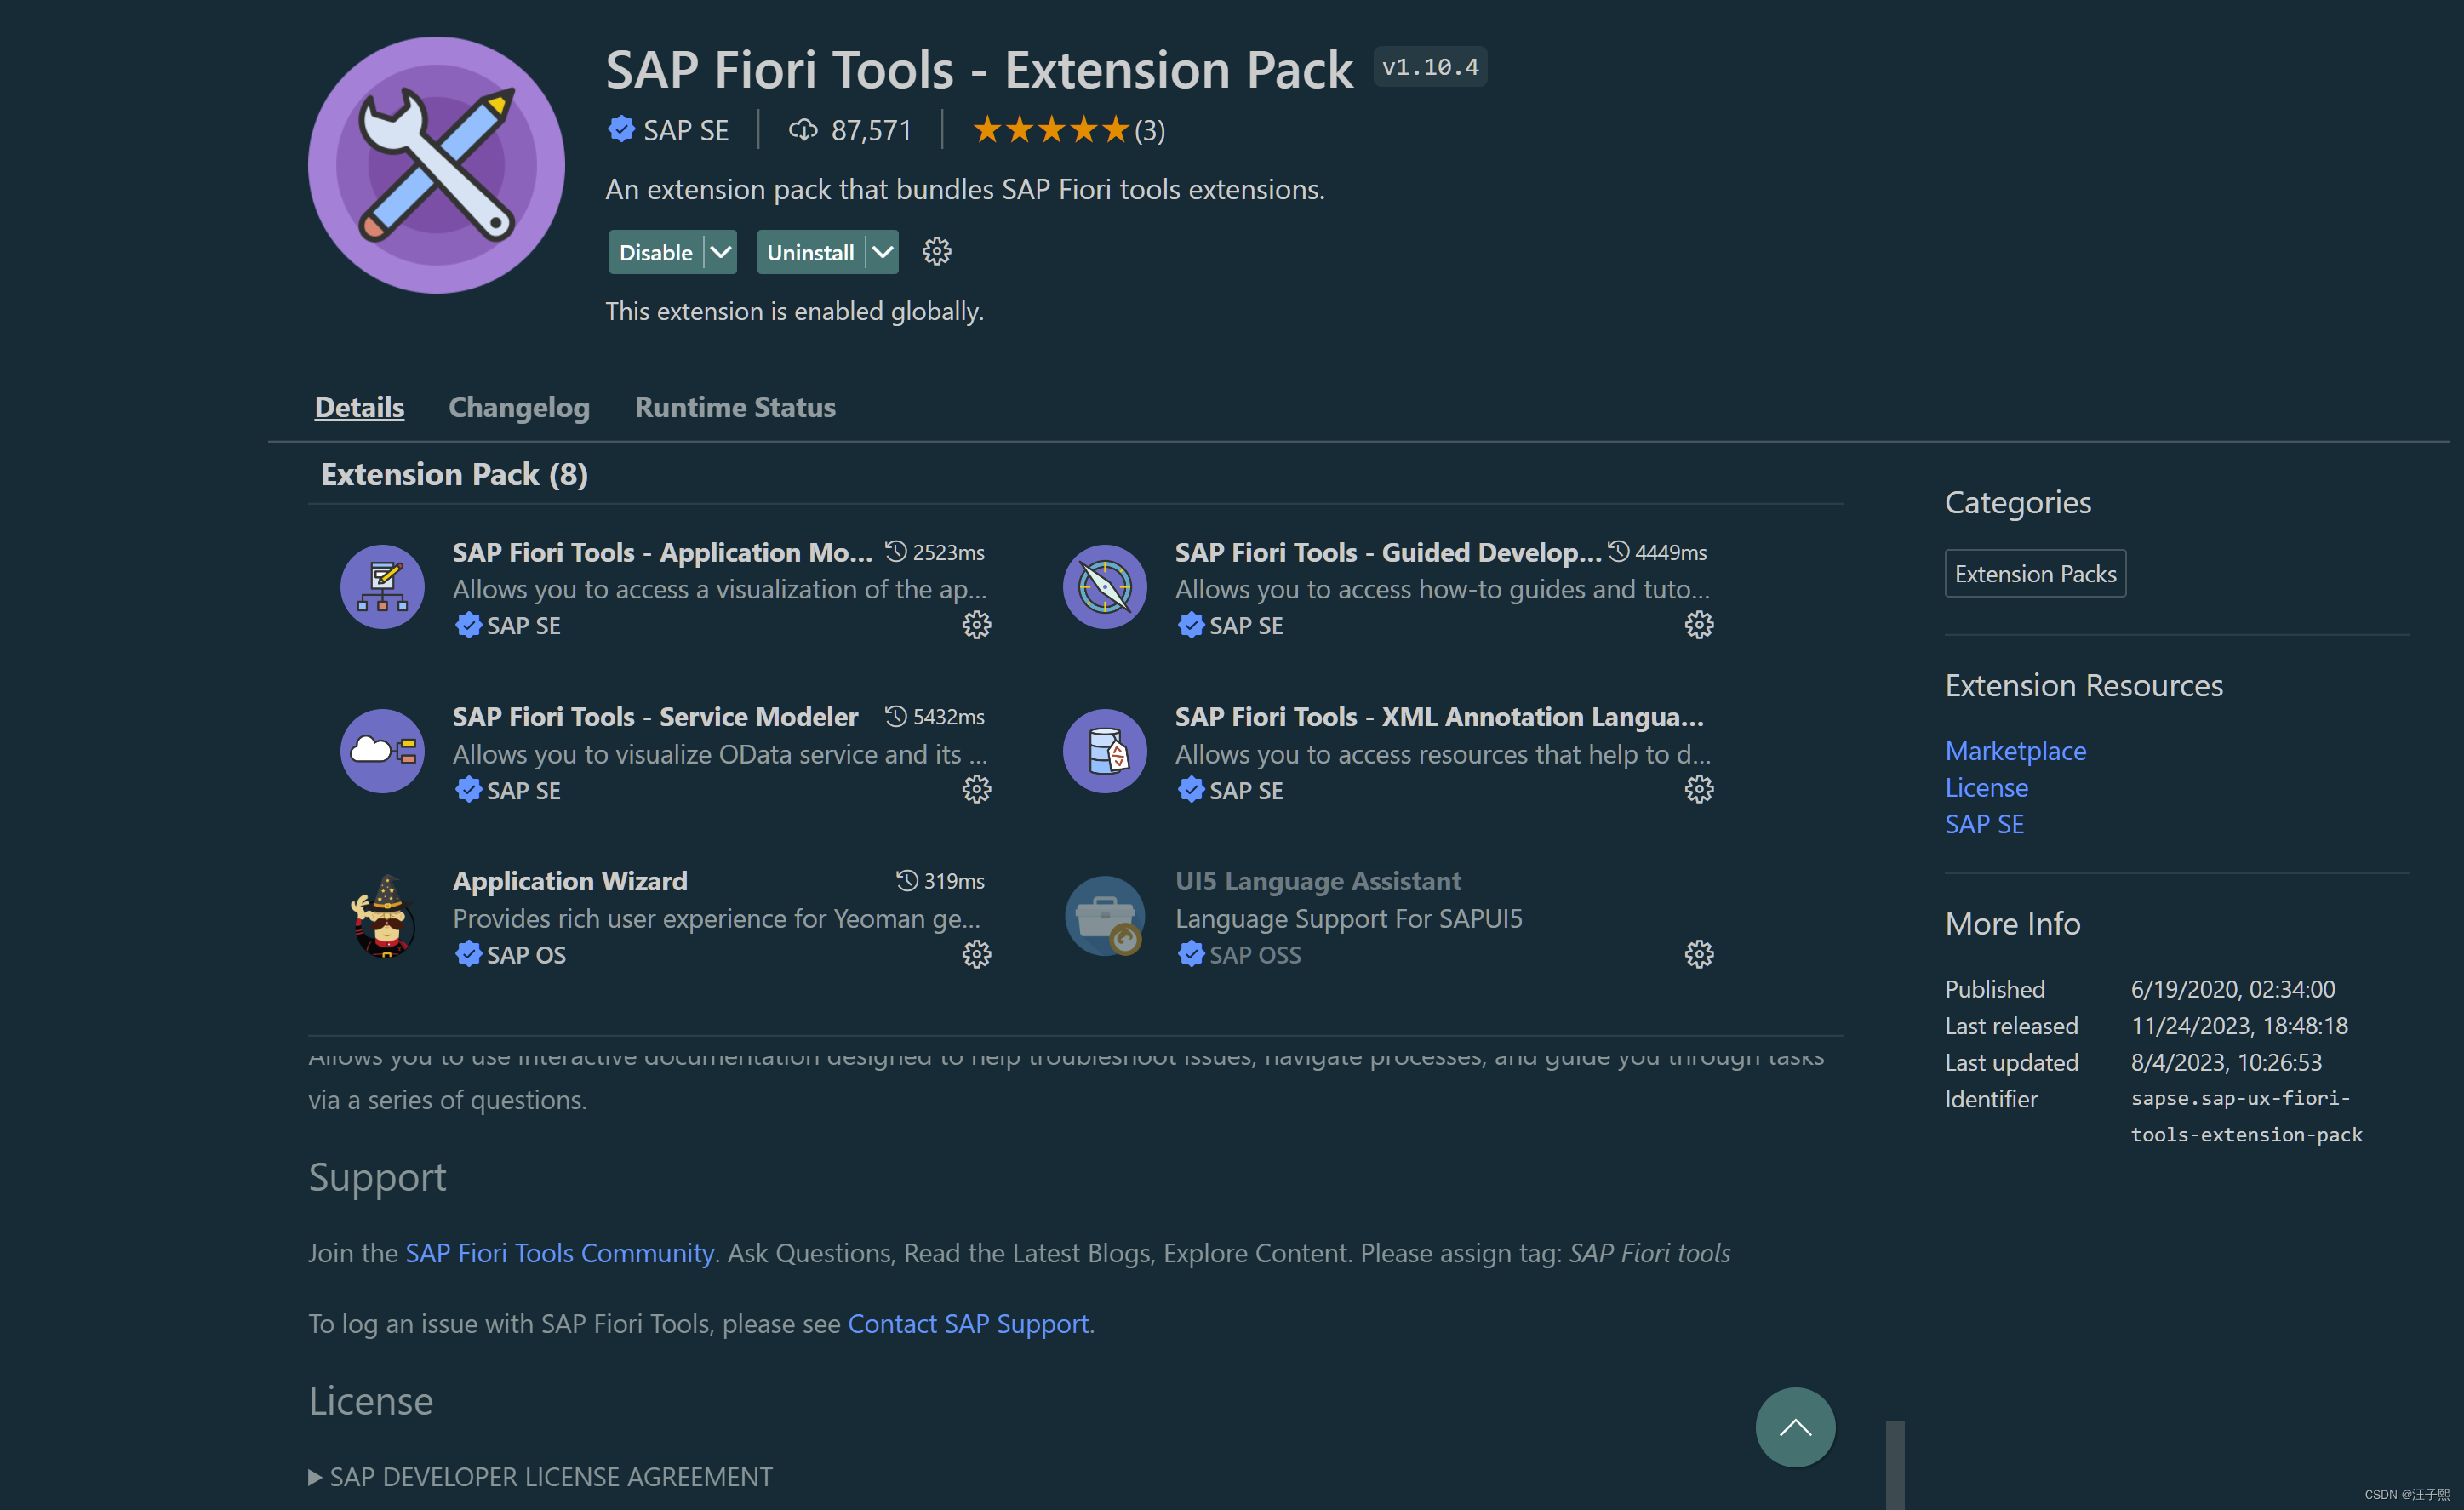Open the License resource link
The image size is (2464, 1510).
[x=1986, y=787]
